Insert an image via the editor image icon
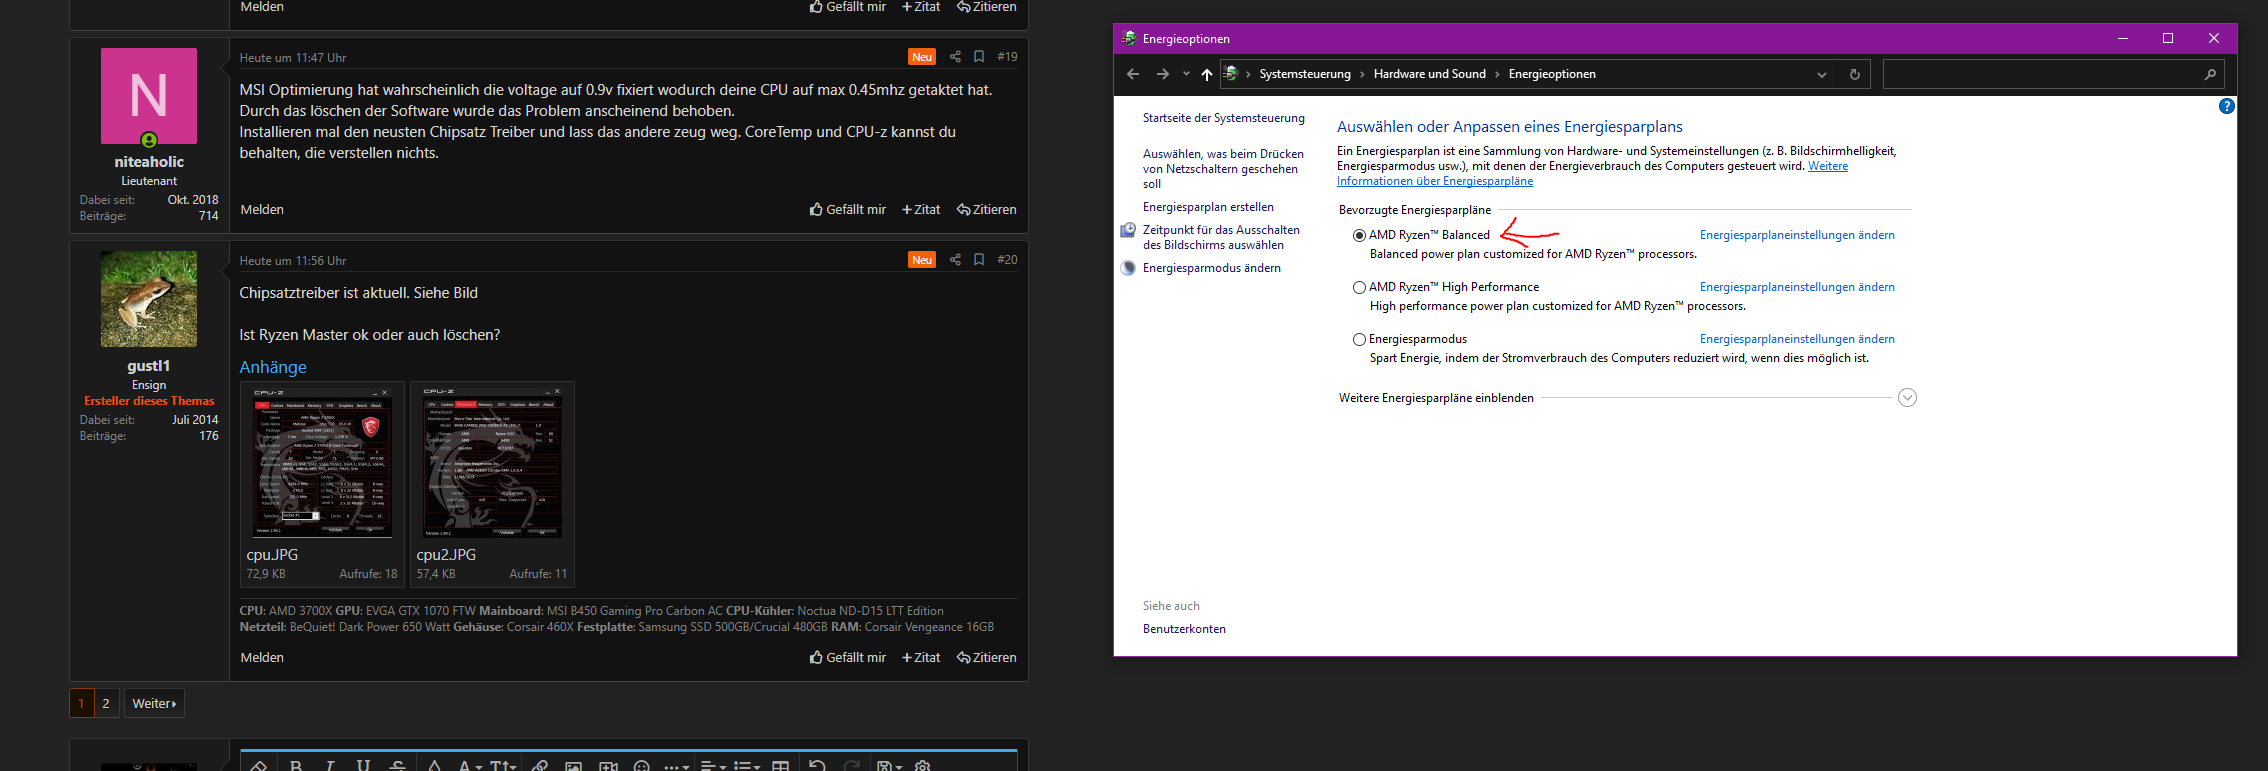The image size is (2268, 771). pos(574,765)
